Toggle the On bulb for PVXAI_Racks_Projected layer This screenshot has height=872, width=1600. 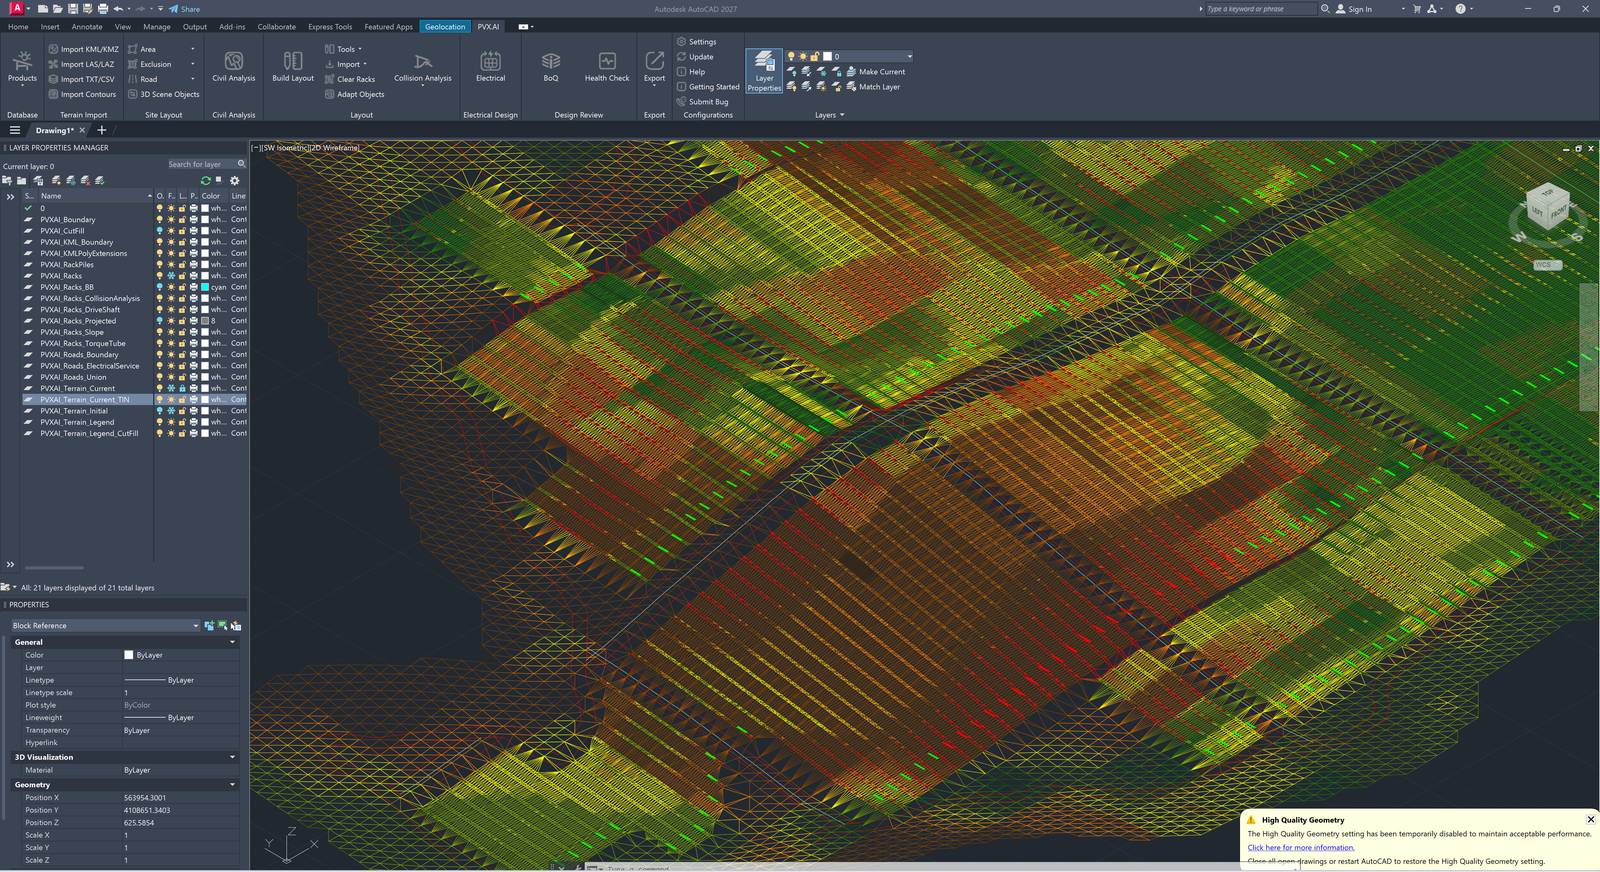click(x=159, y=321)
